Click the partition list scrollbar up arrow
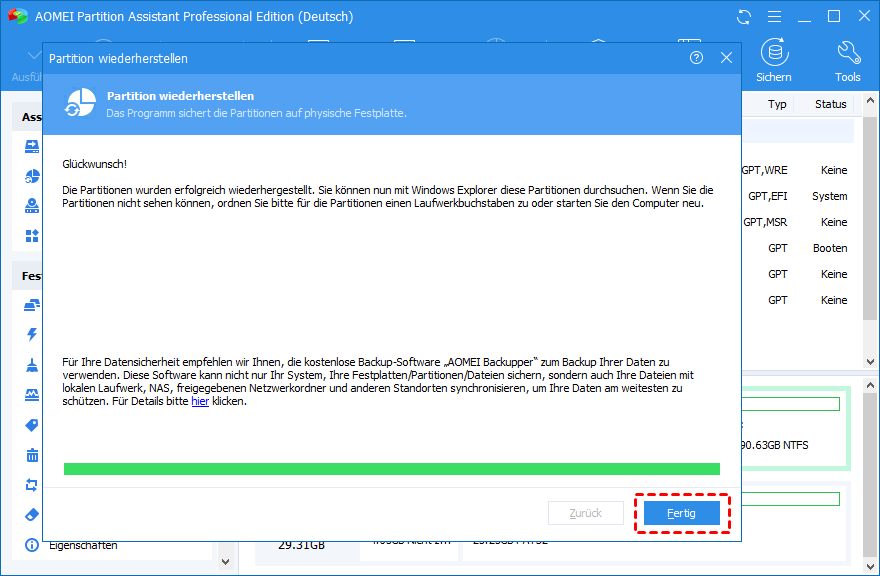880x576 pixels. (x=870, y=100)
